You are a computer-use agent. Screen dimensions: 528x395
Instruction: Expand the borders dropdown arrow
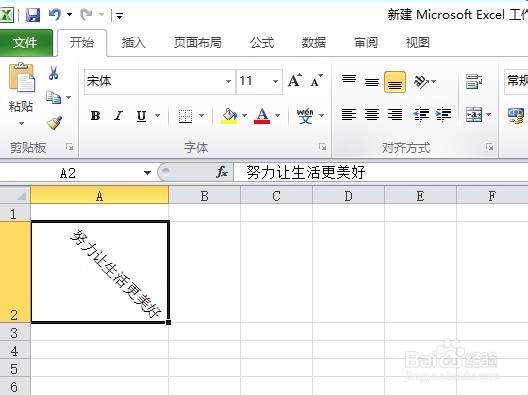[x=201, y=116]
